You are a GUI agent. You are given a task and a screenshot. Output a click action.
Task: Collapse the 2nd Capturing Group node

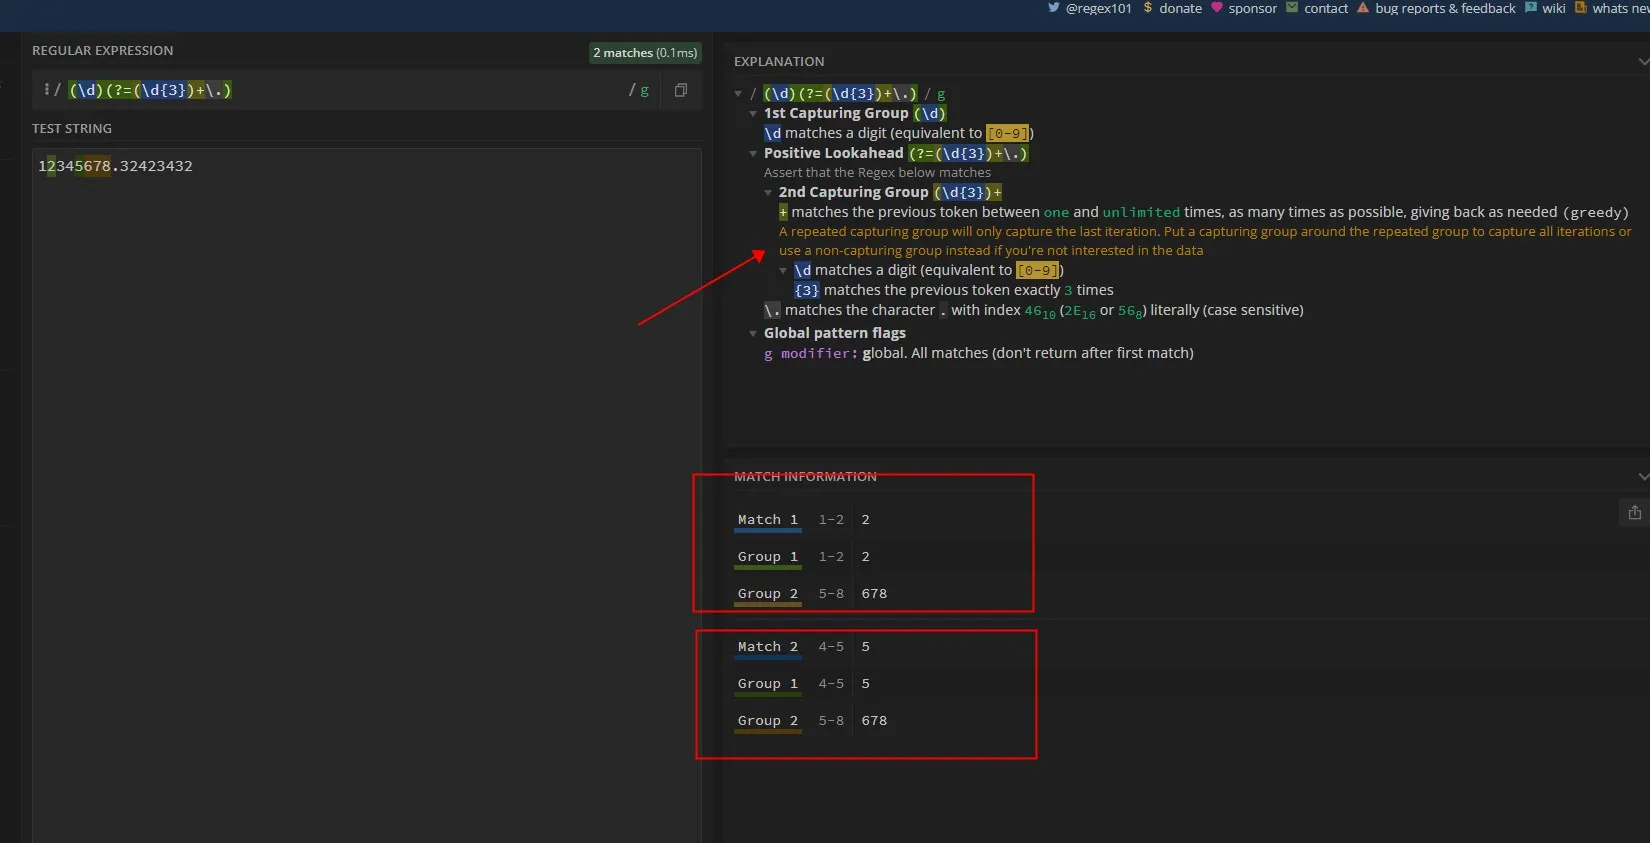pyautogui.click(x=768, y=193)
